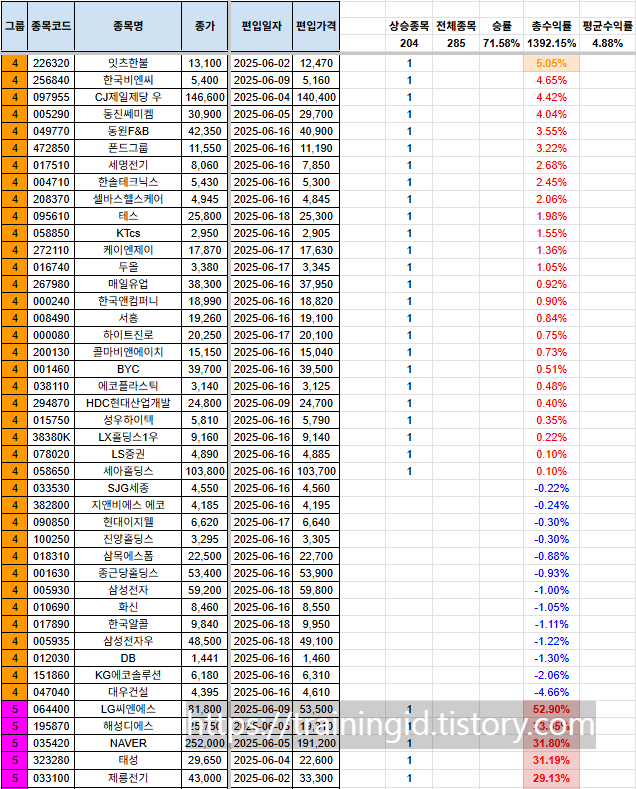This screenshot has height=789, width=636.
Task: Select stock name 진양홀딩스
Action: click(x=128, y=539)
